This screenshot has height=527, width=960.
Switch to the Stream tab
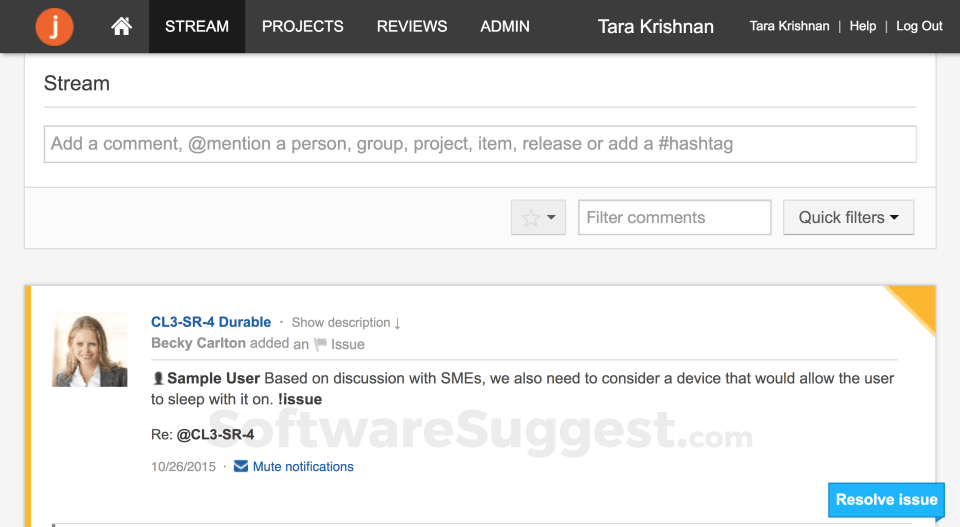tap(197, 27)
